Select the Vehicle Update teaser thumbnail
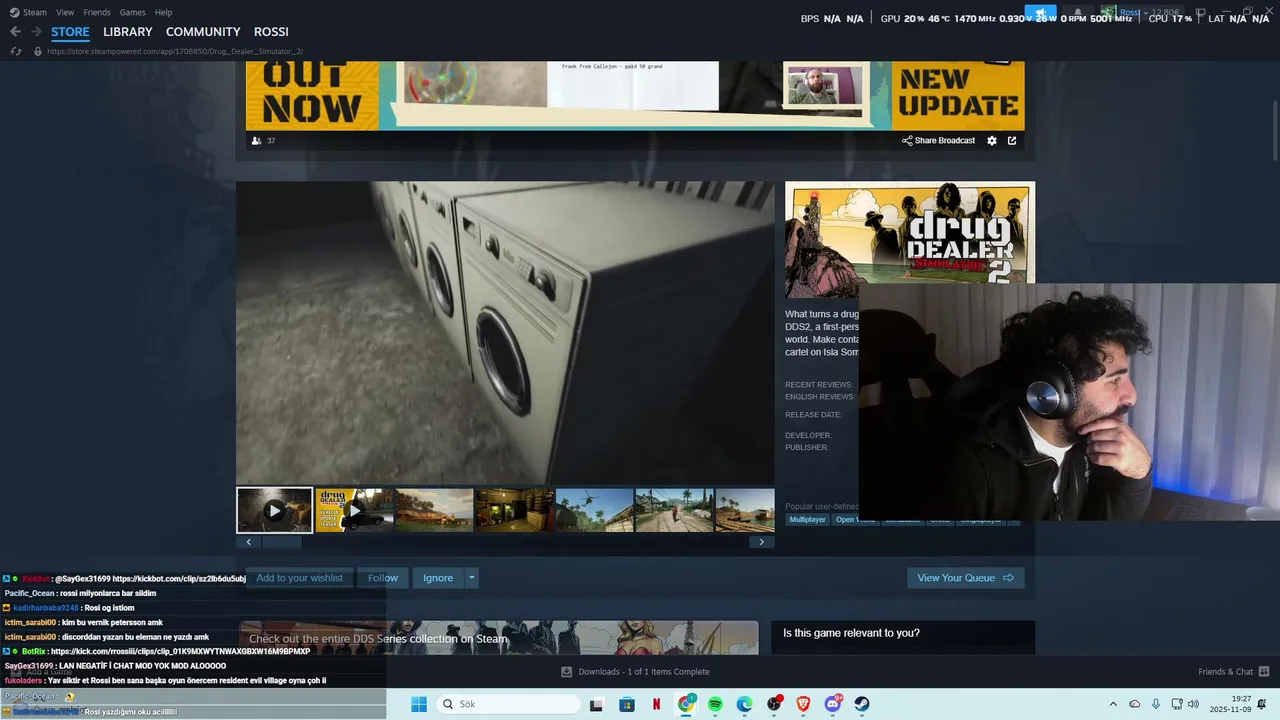Screen dimensions: 1280x720 pos(354,510)
